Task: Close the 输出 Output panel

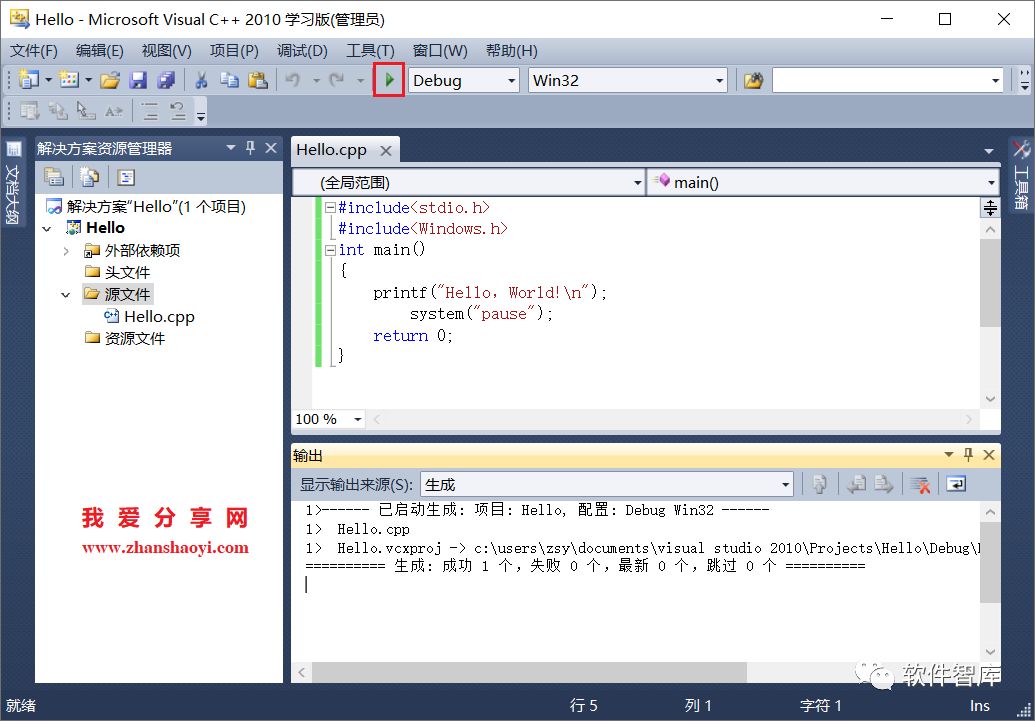Action: pyautogui.click(x=989, y=454)
